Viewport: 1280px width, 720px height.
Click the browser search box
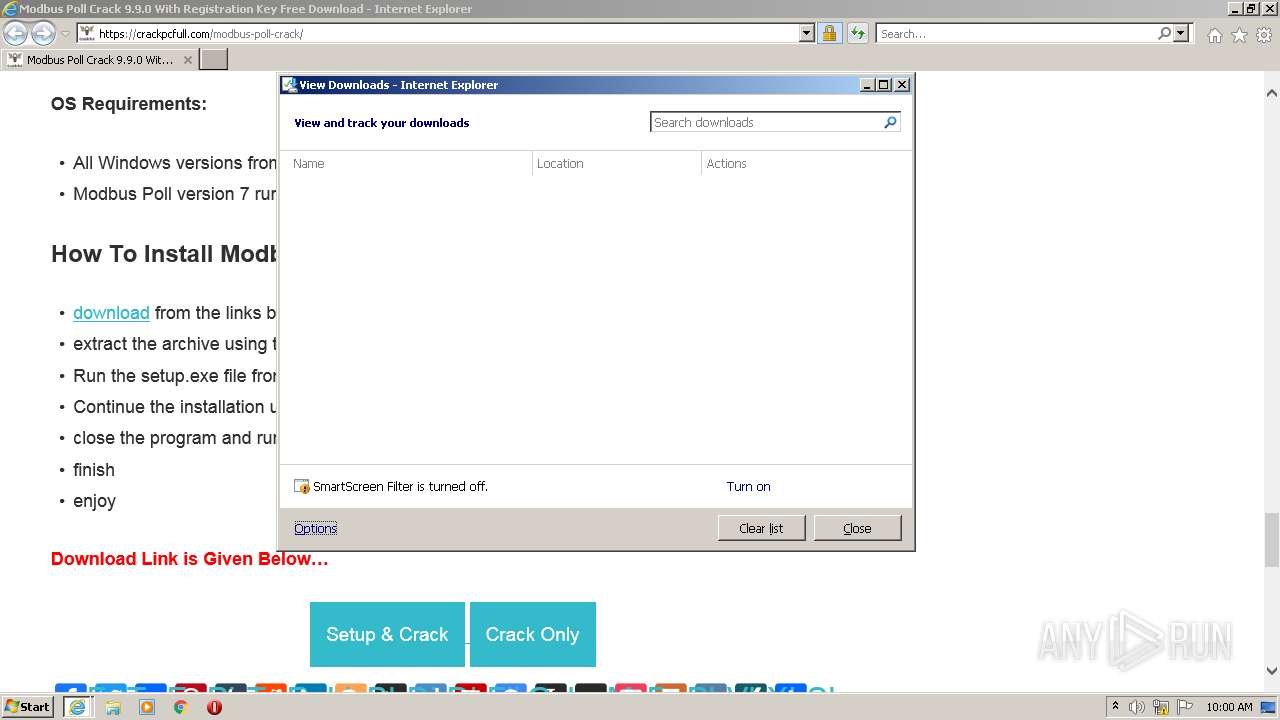[x=1015, y=33]
